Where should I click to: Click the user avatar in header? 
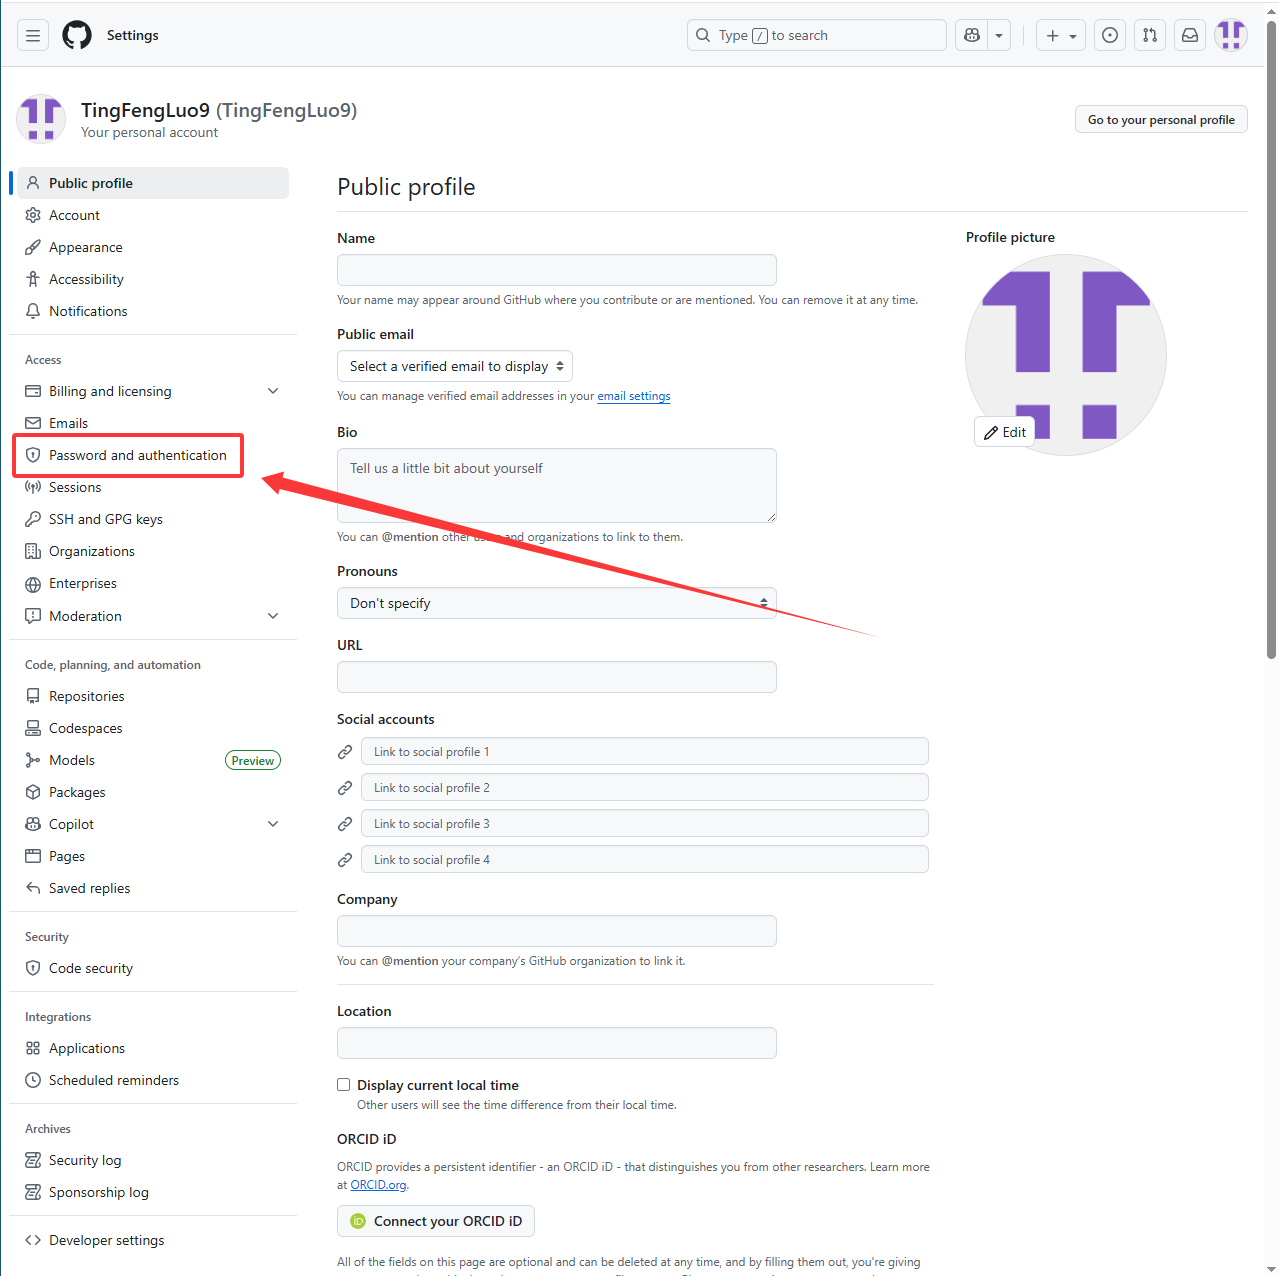pos(1231,35)
